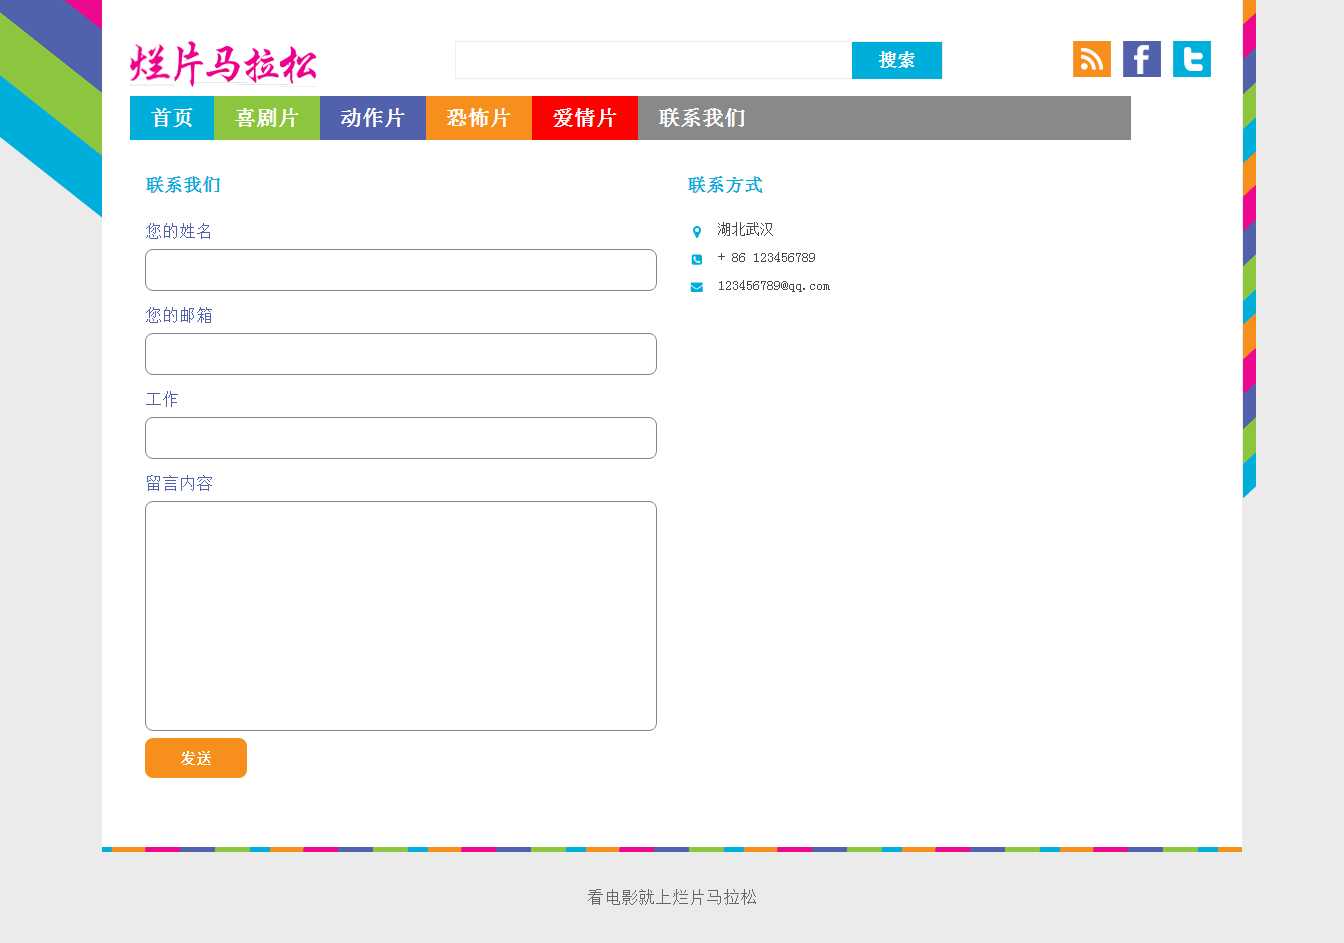Click the envelope email icon
Viewport: 1344px width, 943px height.
click(x=697, y=287)
